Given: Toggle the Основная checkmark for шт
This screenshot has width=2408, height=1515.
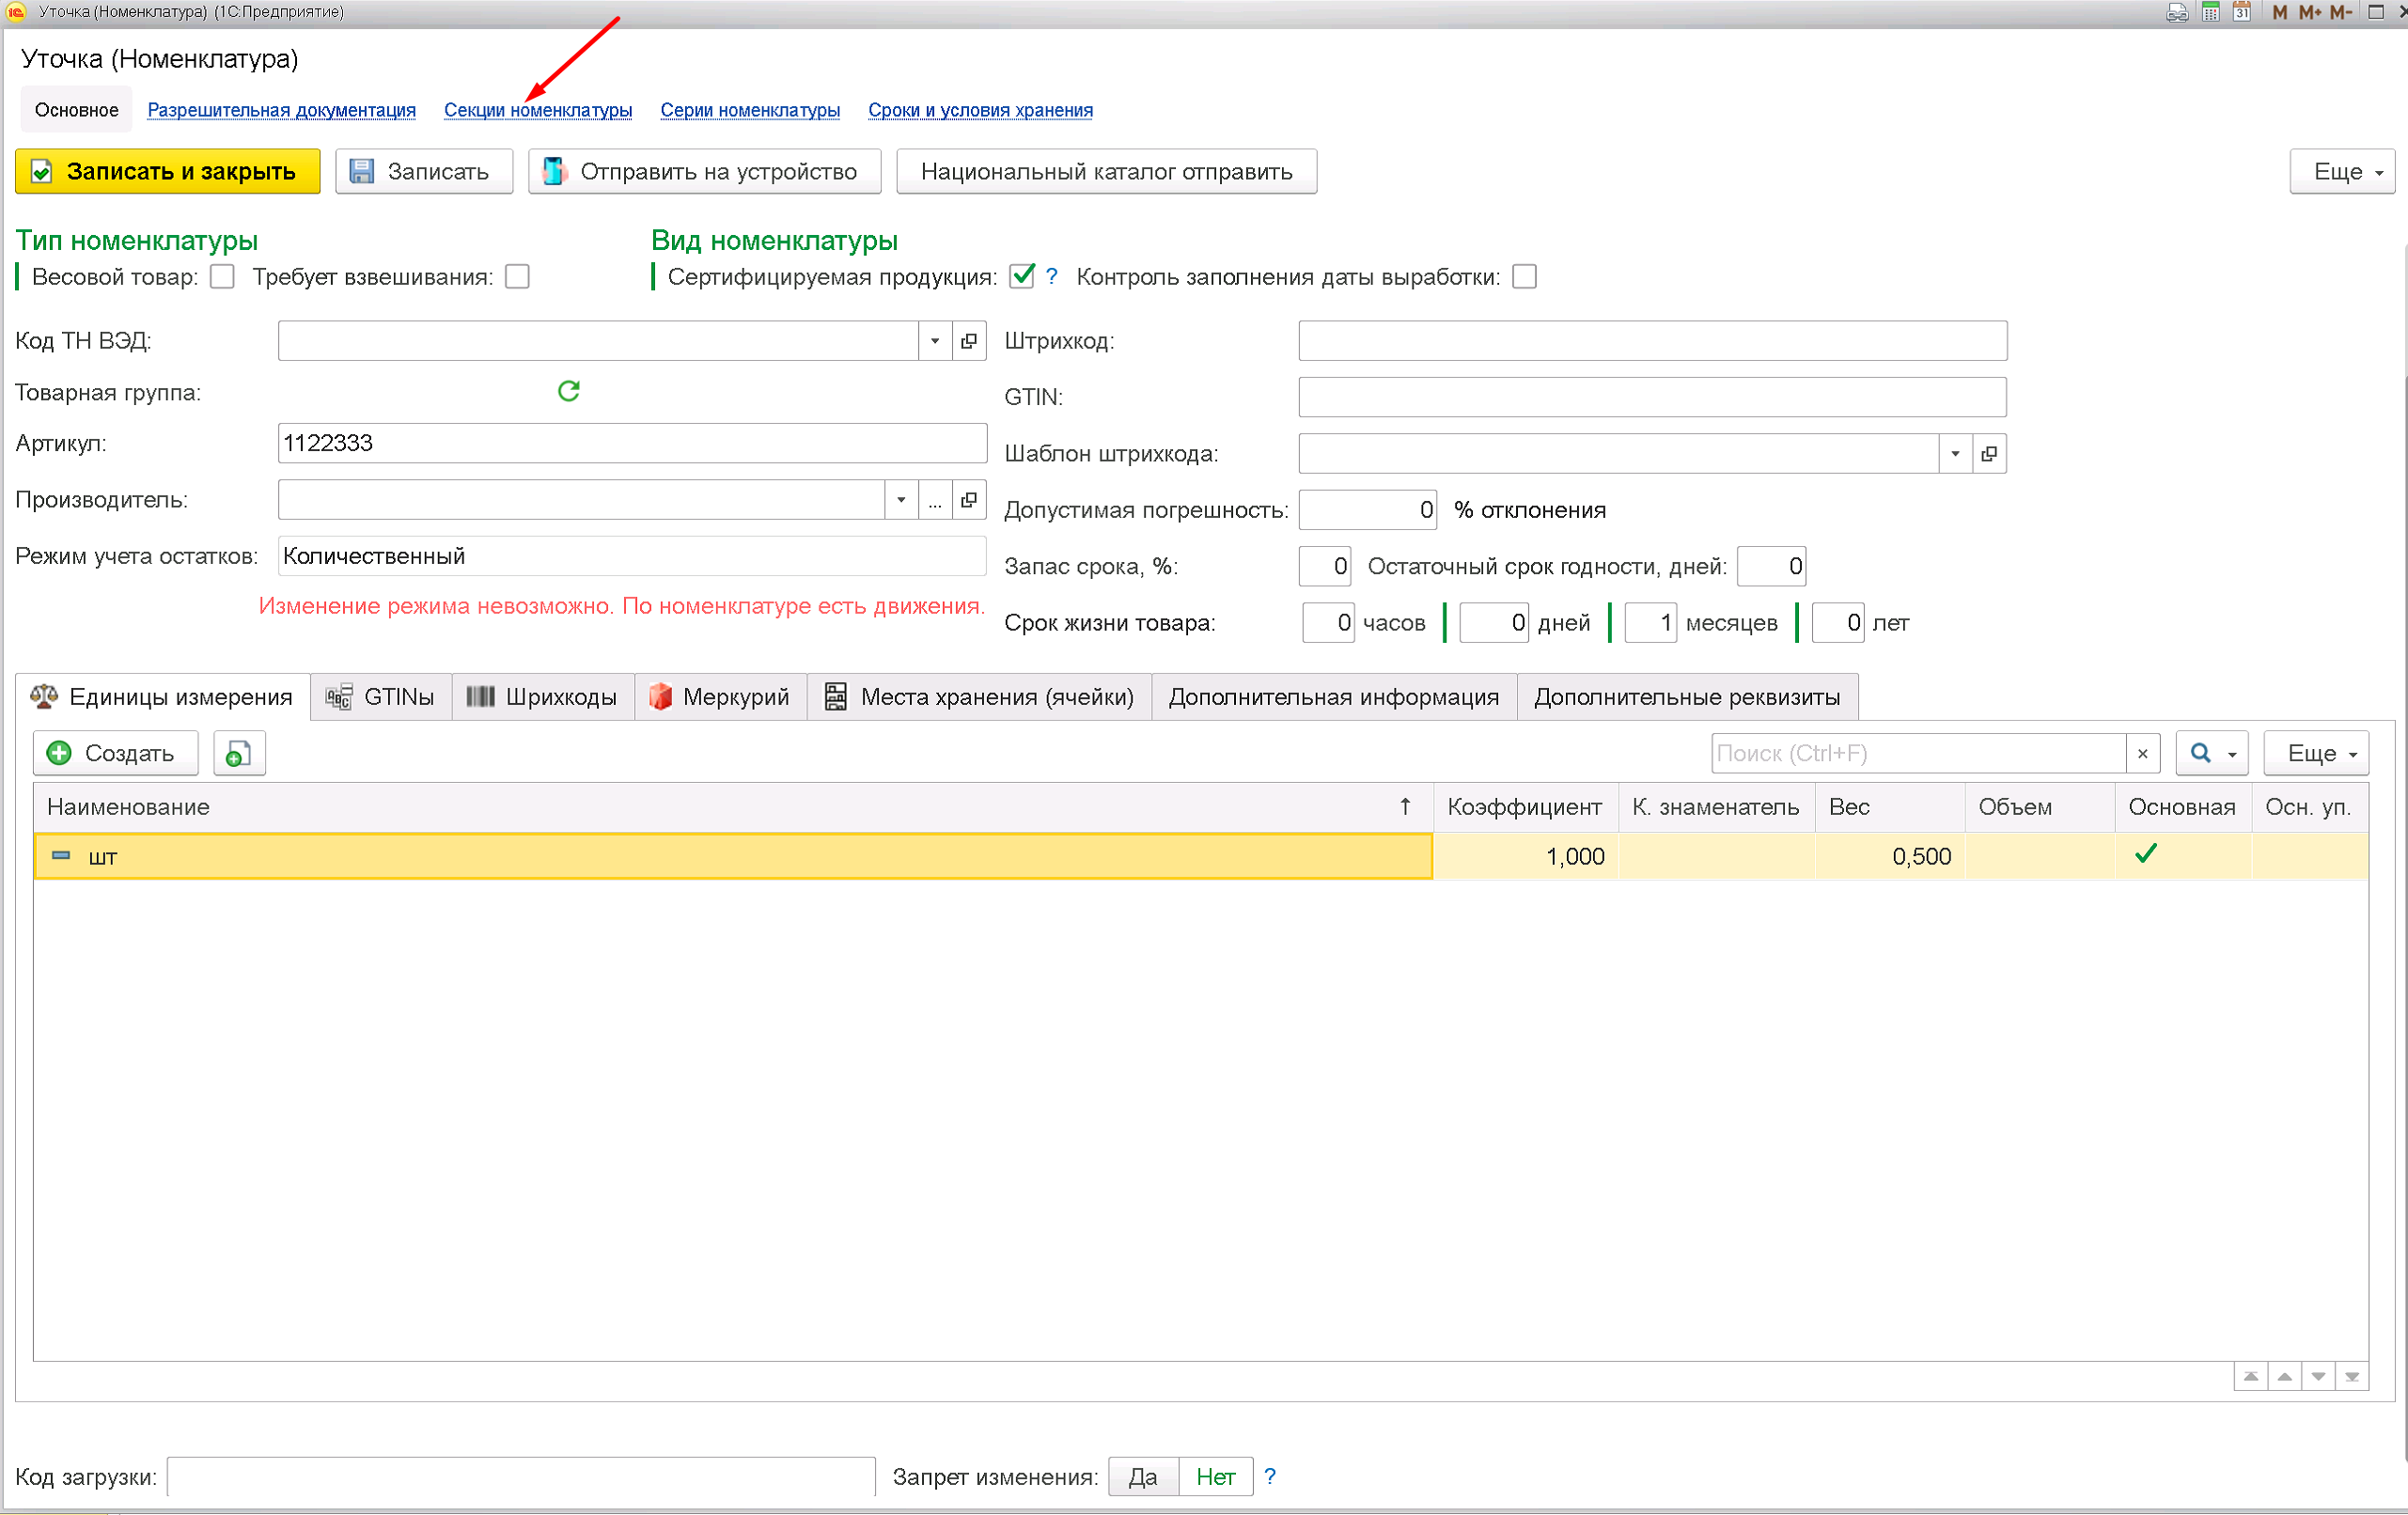Looking at the screenshot, I should (x=2145, y=854).
